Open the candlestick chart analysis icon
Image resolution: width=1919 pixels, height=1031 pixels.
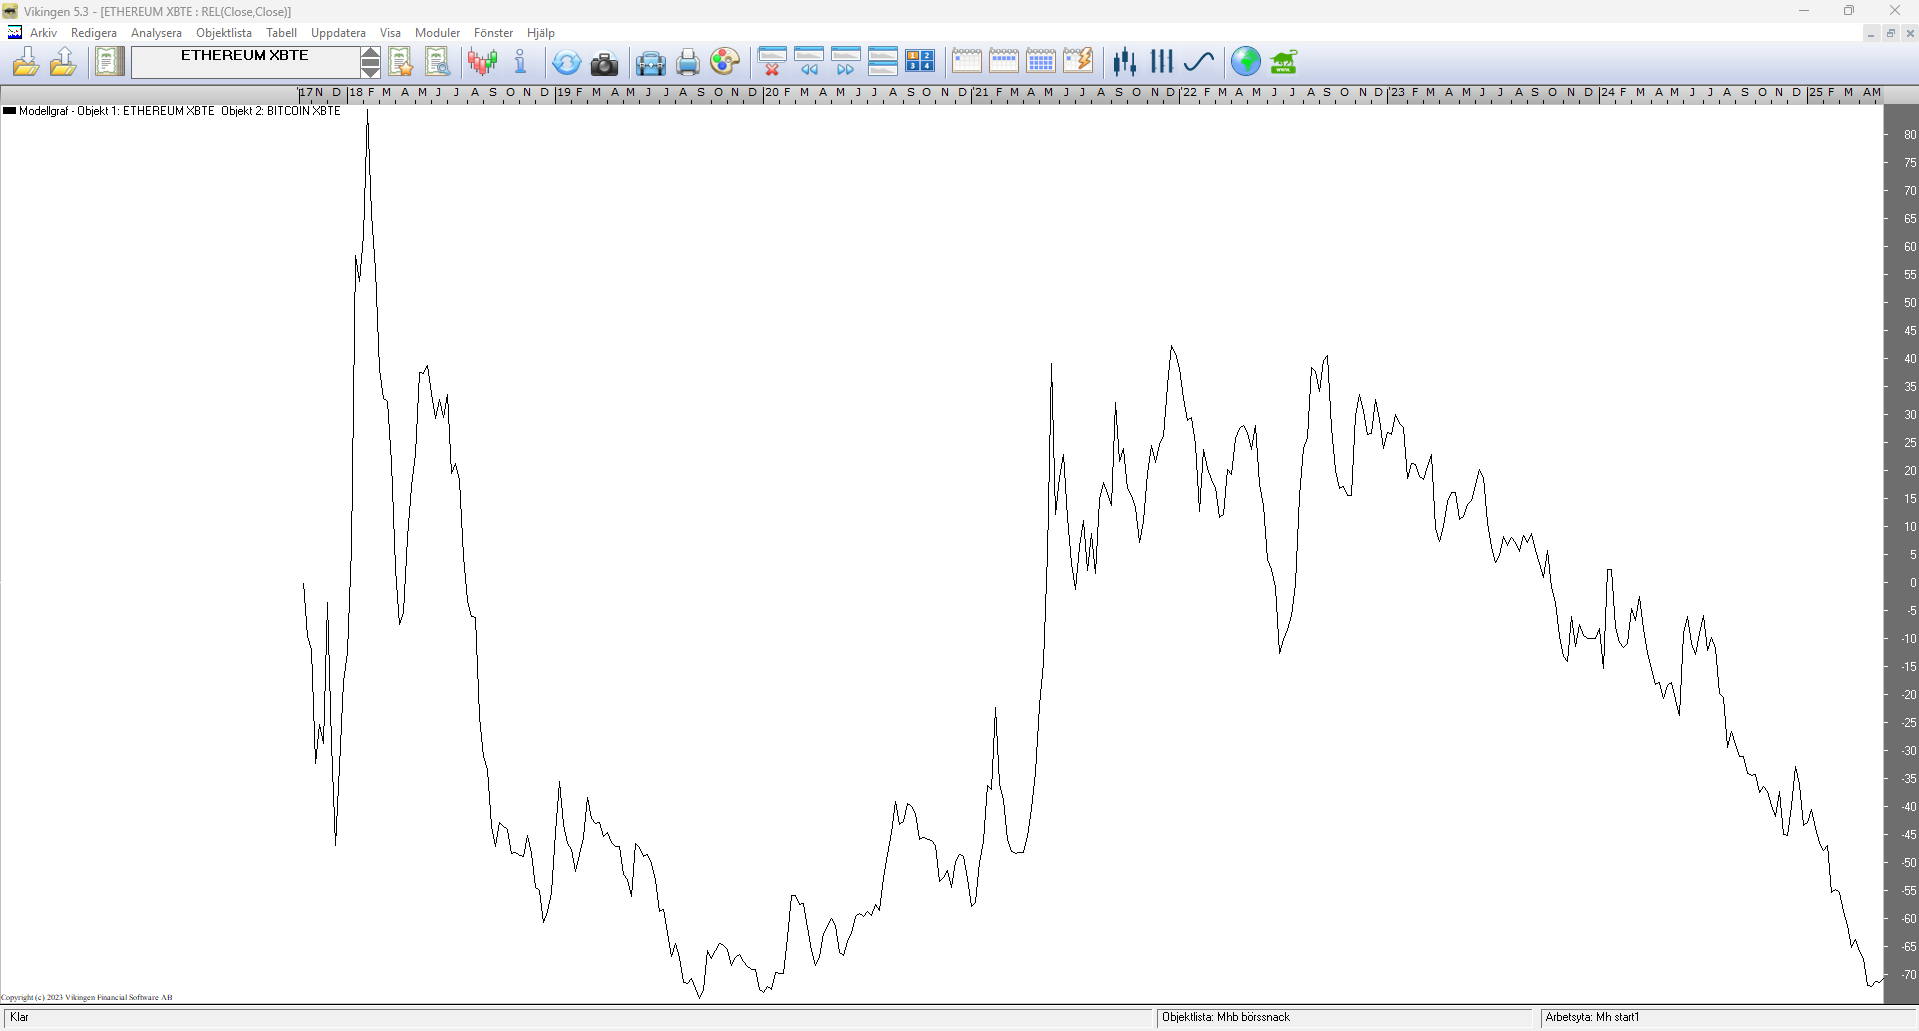(483, 62)
